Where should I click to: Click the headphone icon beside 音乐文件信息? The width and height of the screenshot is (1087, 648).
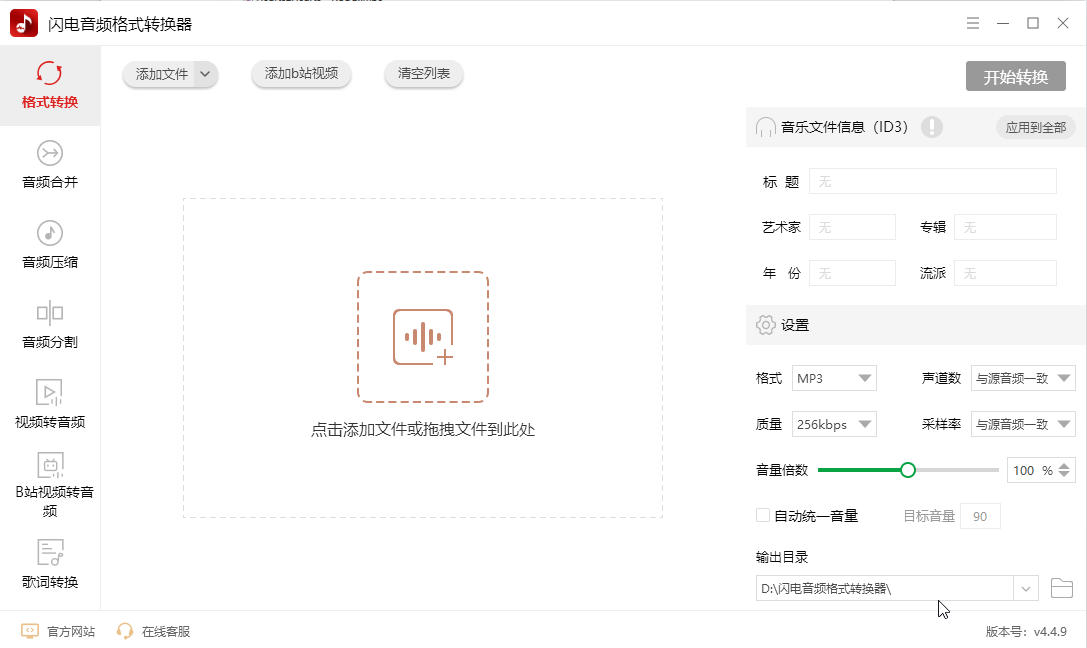(765, 127)
